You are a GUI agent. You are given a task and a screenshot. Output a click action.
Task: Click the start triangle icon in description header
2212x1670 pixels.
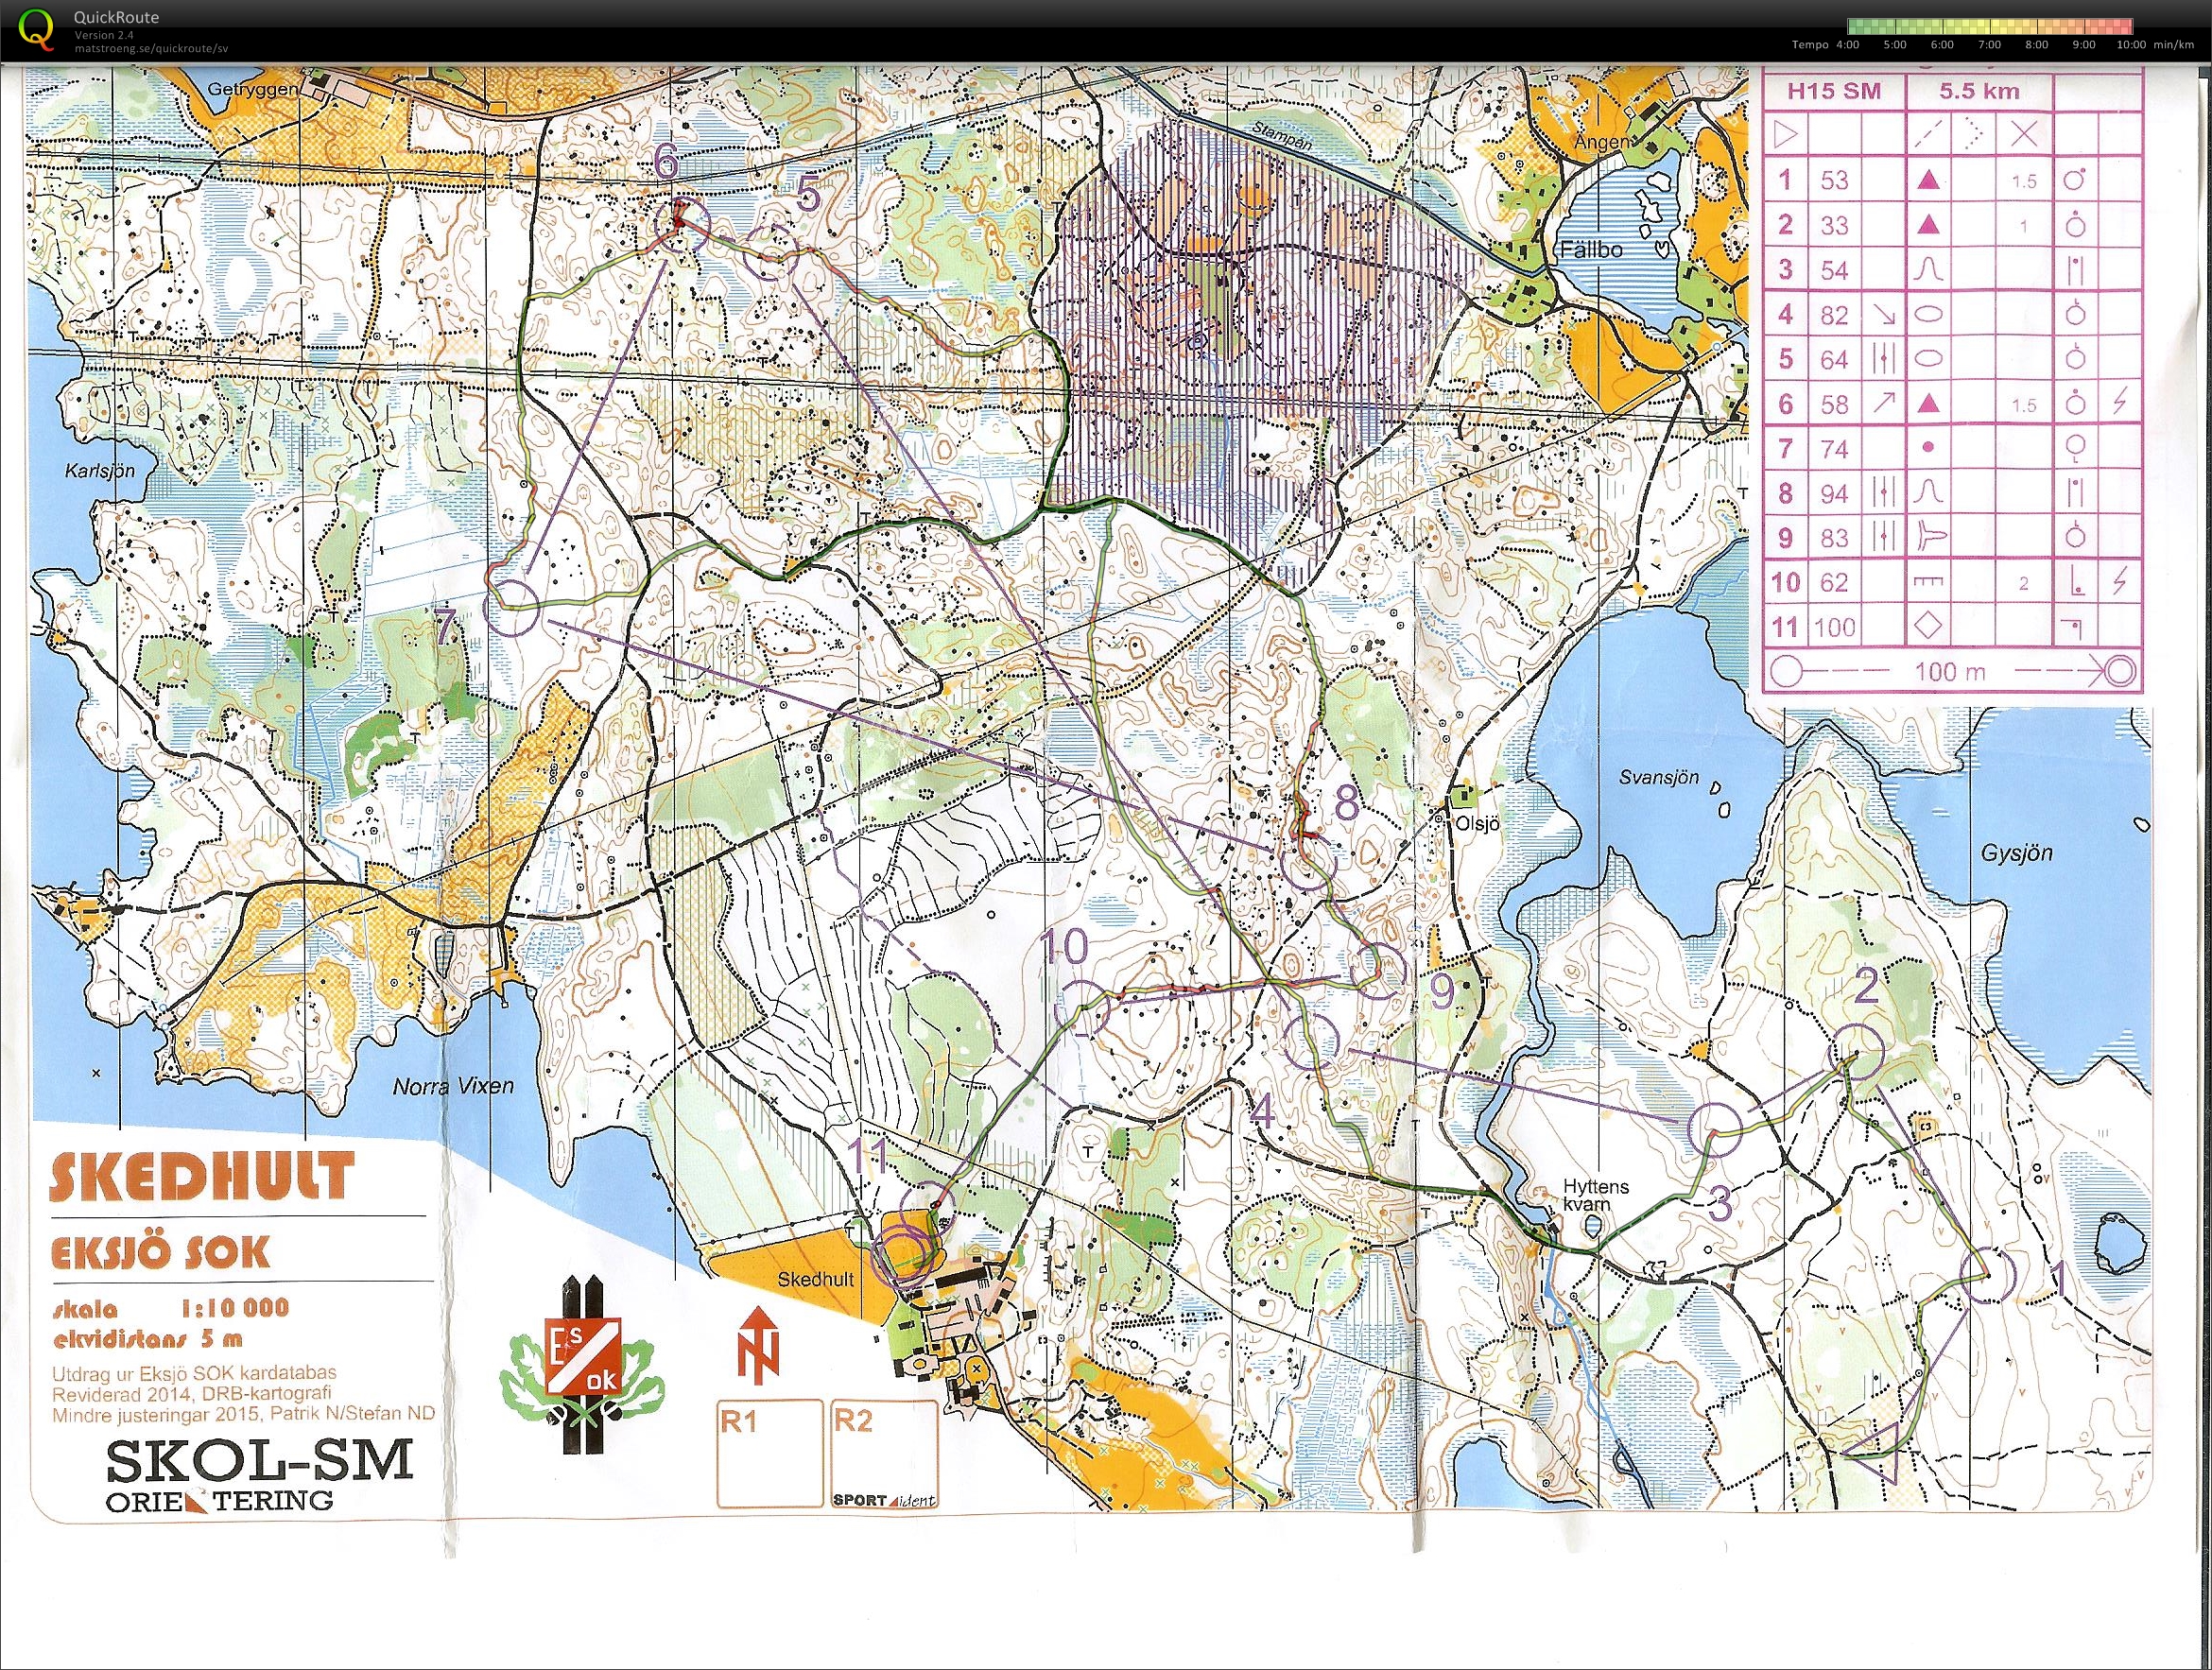(x=1786, y=134)
